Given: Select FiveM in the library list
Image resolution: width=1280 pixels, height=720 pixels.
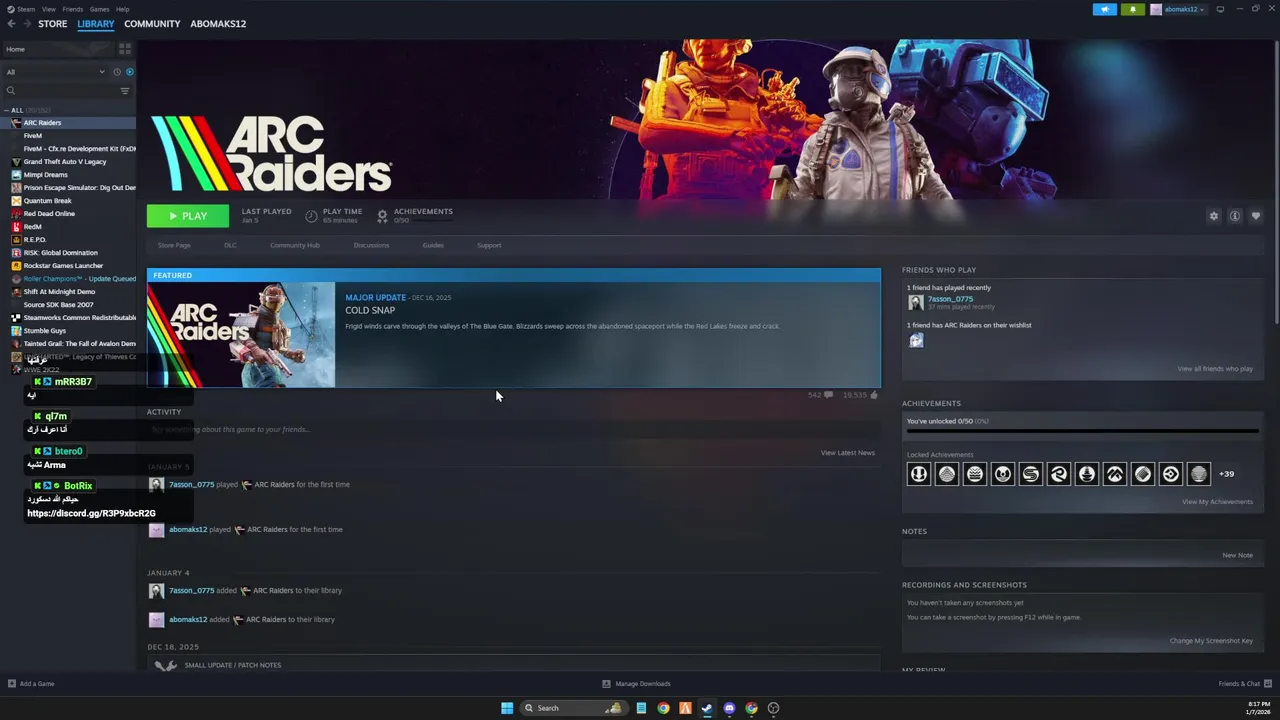Looking at the screenshot, I should click(x=33, y=136).
